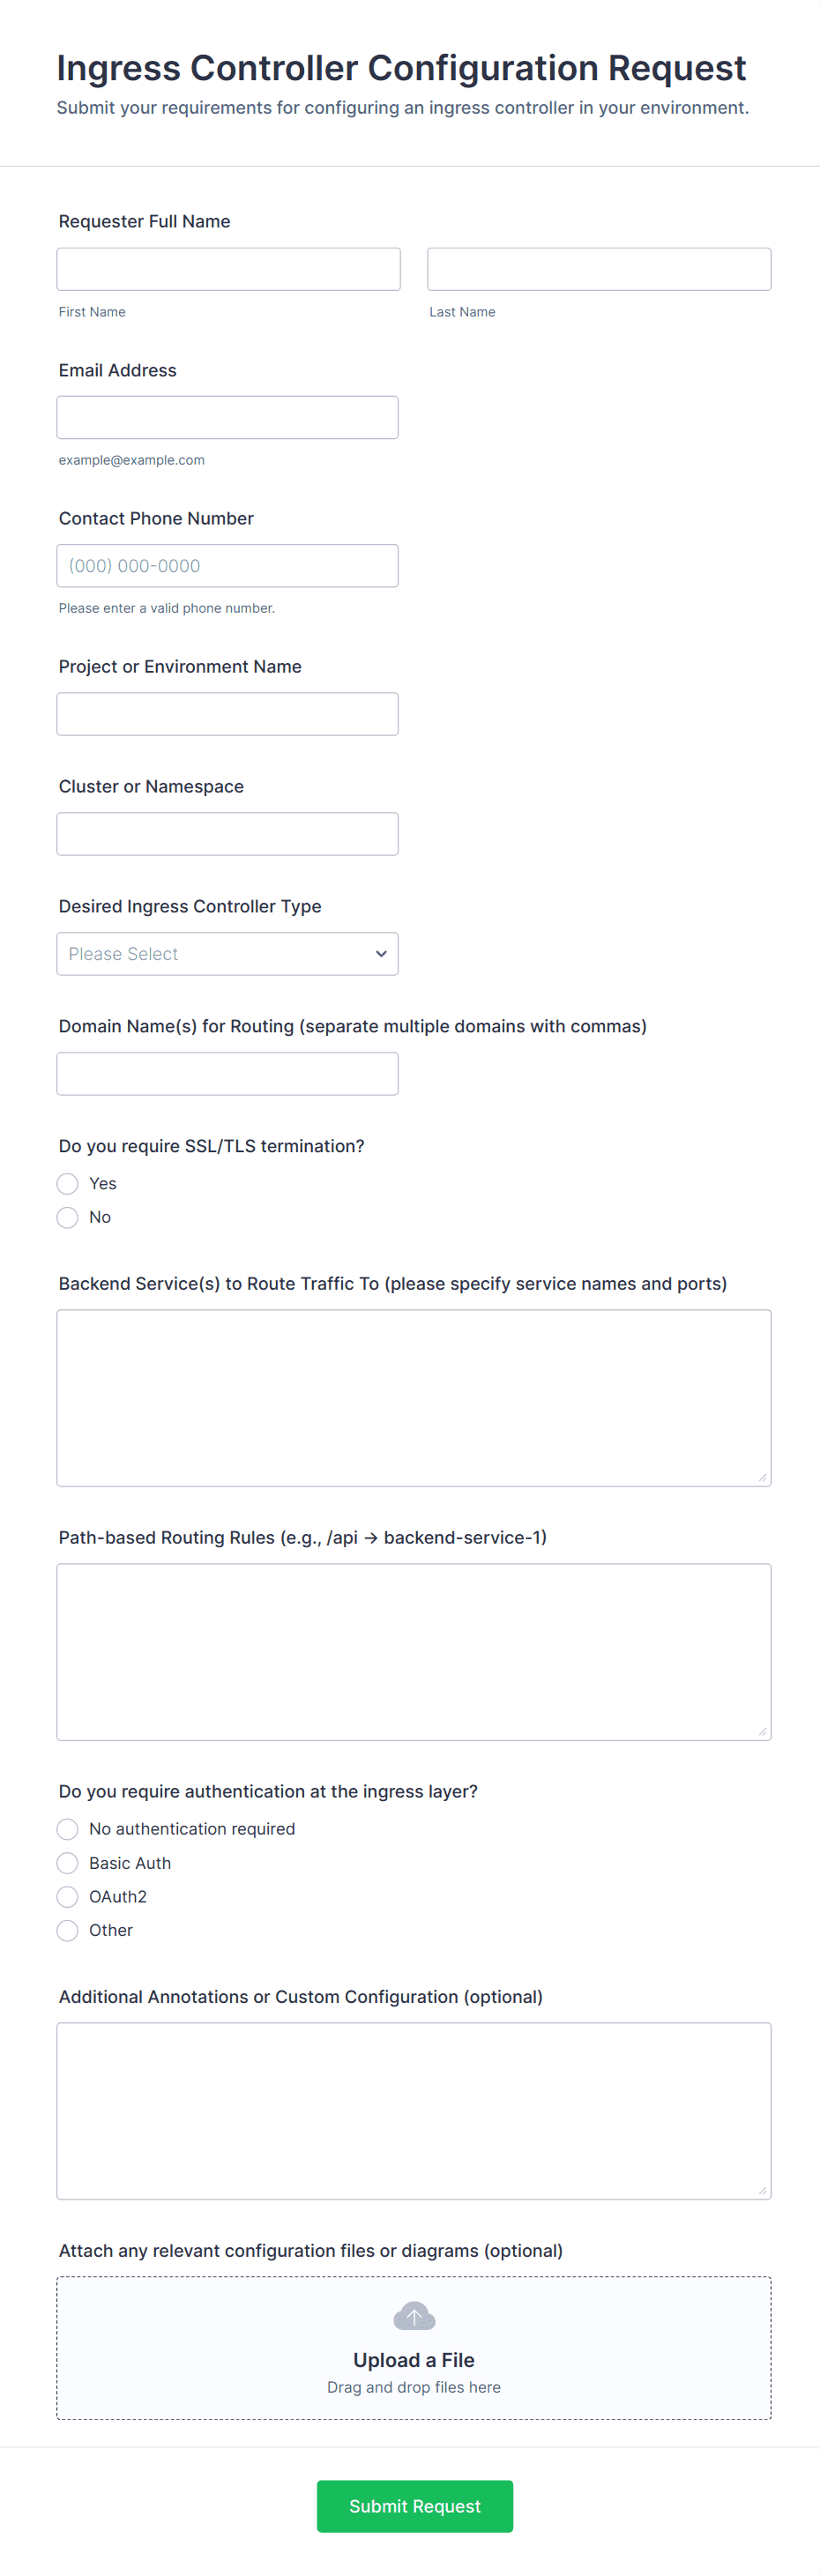This screenshot has width=820, height=2576.
Task: Click the Domain Name(s) for Routing field
Action: (228, 1074)
